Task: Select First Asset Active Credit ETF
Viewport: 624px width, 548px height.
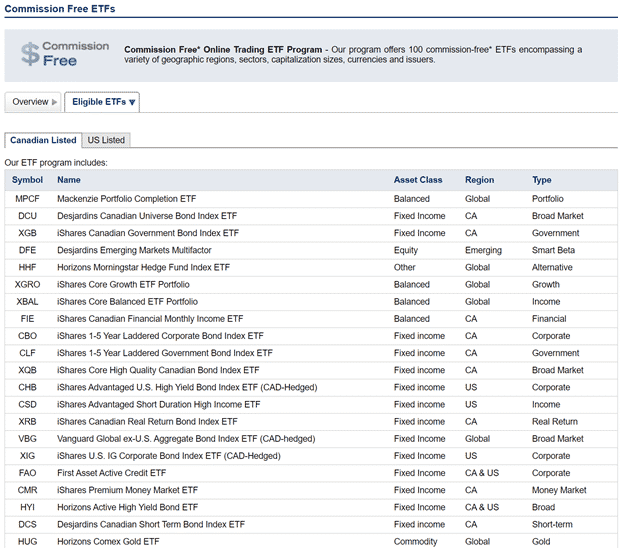Action: tap(111, 473)
